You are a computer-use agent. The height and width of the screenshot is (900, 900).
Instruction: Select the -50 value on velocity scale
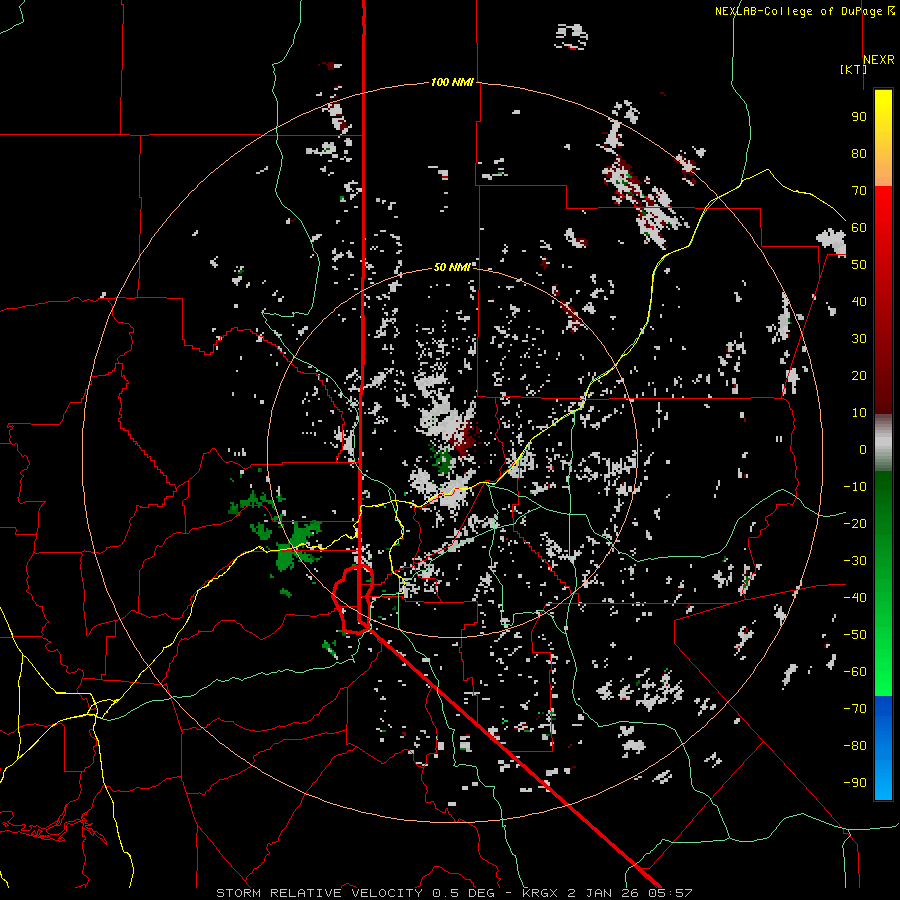855,635
